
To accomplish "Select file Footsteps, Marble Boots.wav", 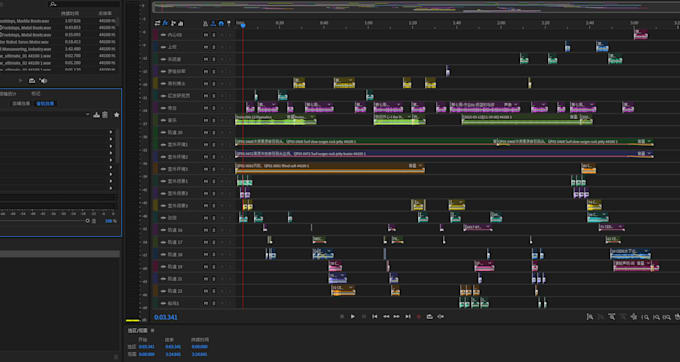I will (x=25, y=21).
